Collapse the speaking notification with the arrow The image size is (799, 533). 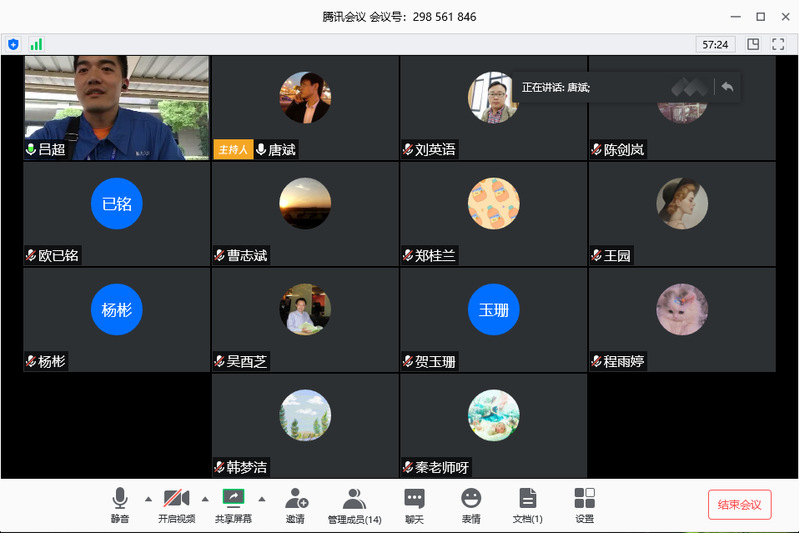(x=727, y=87)
